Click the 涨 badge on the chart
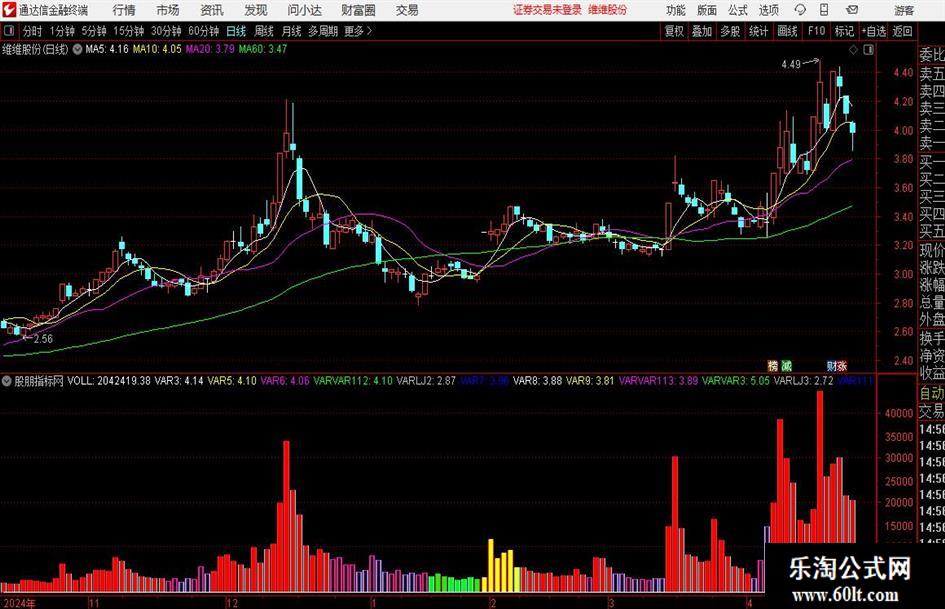 [842, 365]
